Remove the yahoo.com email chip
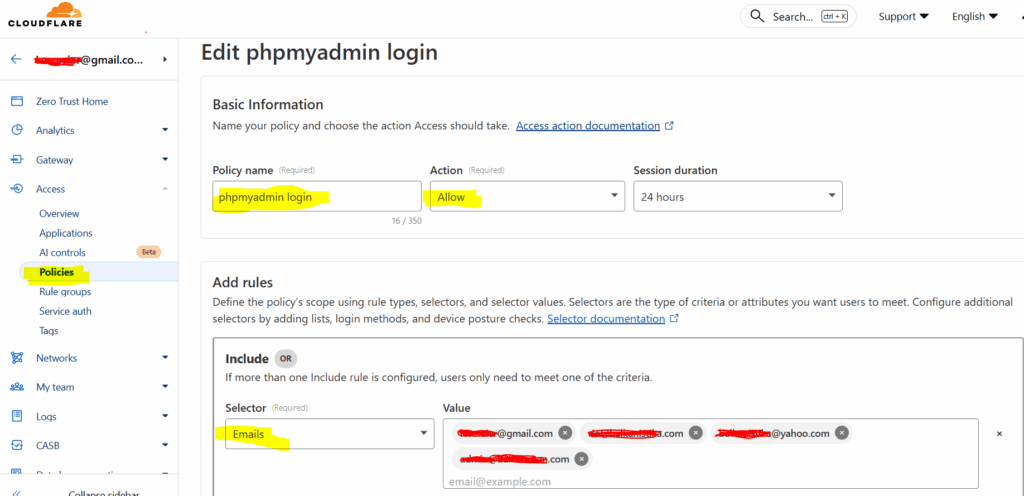Viewport: 1024px width, 496px height. (x=842, y=433)
